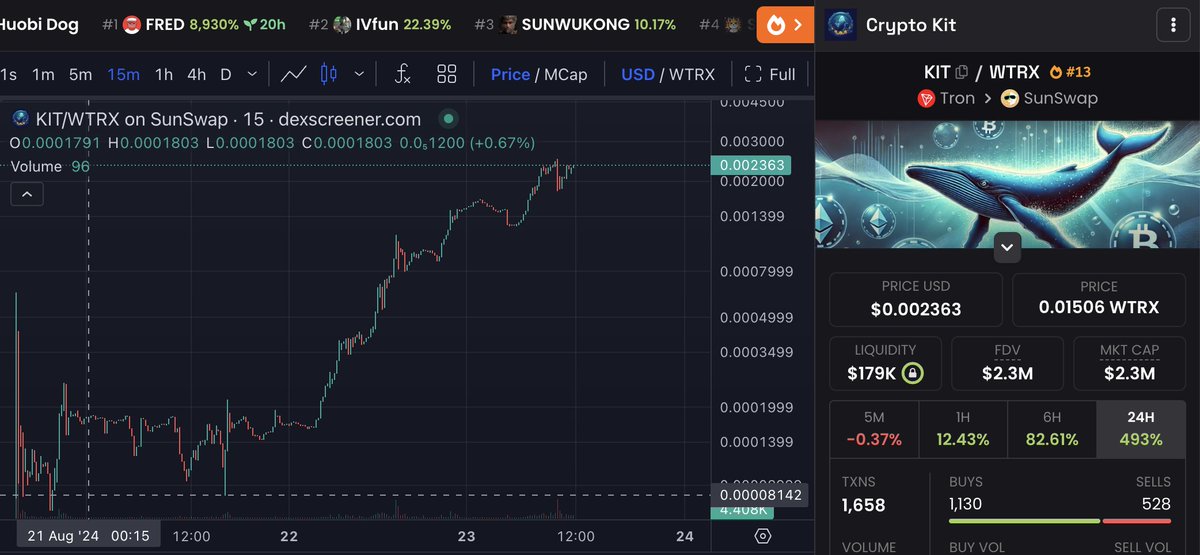This screenshot has height=555, width=1200.
Task: Click the Full chart button
Action: click(x=770, y=74)
